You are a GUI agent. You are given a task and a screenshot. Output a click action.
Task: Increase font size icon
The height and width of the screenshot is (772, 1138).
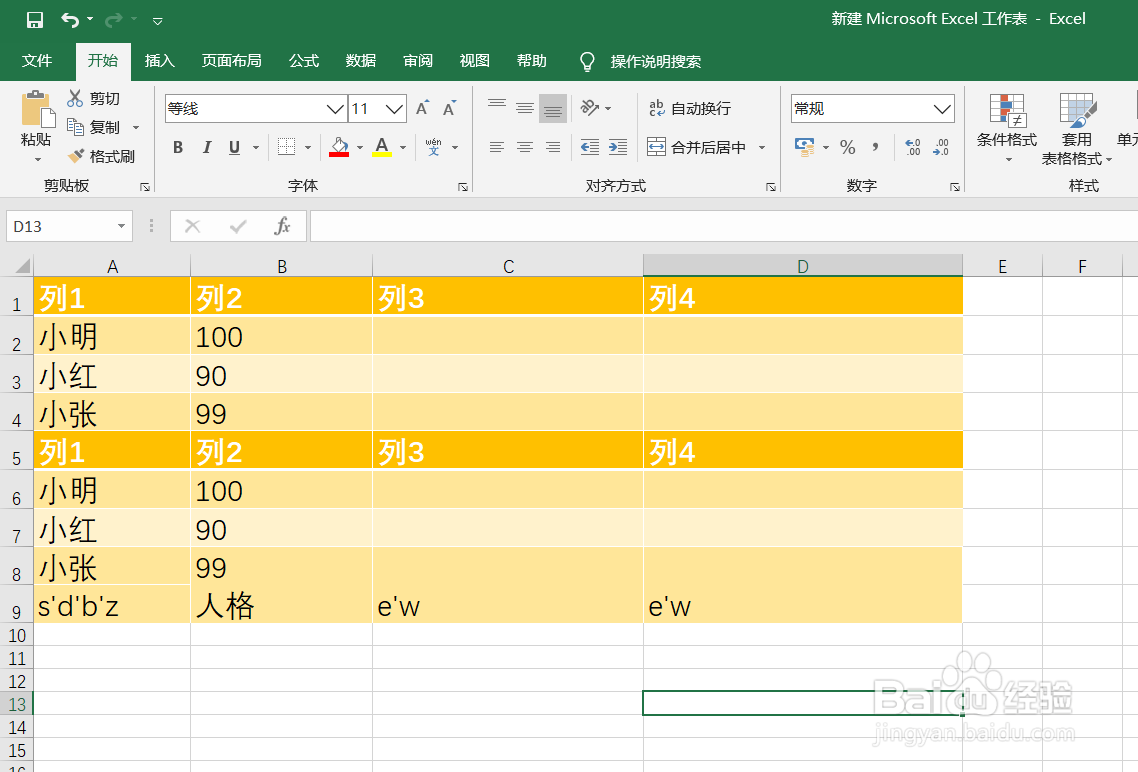(423, 108)
